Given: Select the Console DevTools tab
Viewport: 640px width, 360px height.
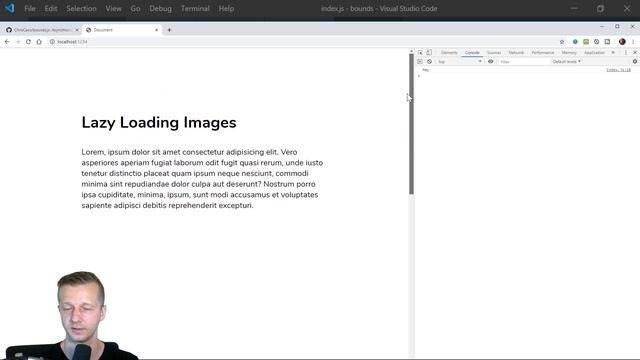Looking at the screenshot, I should click(472, 53).
